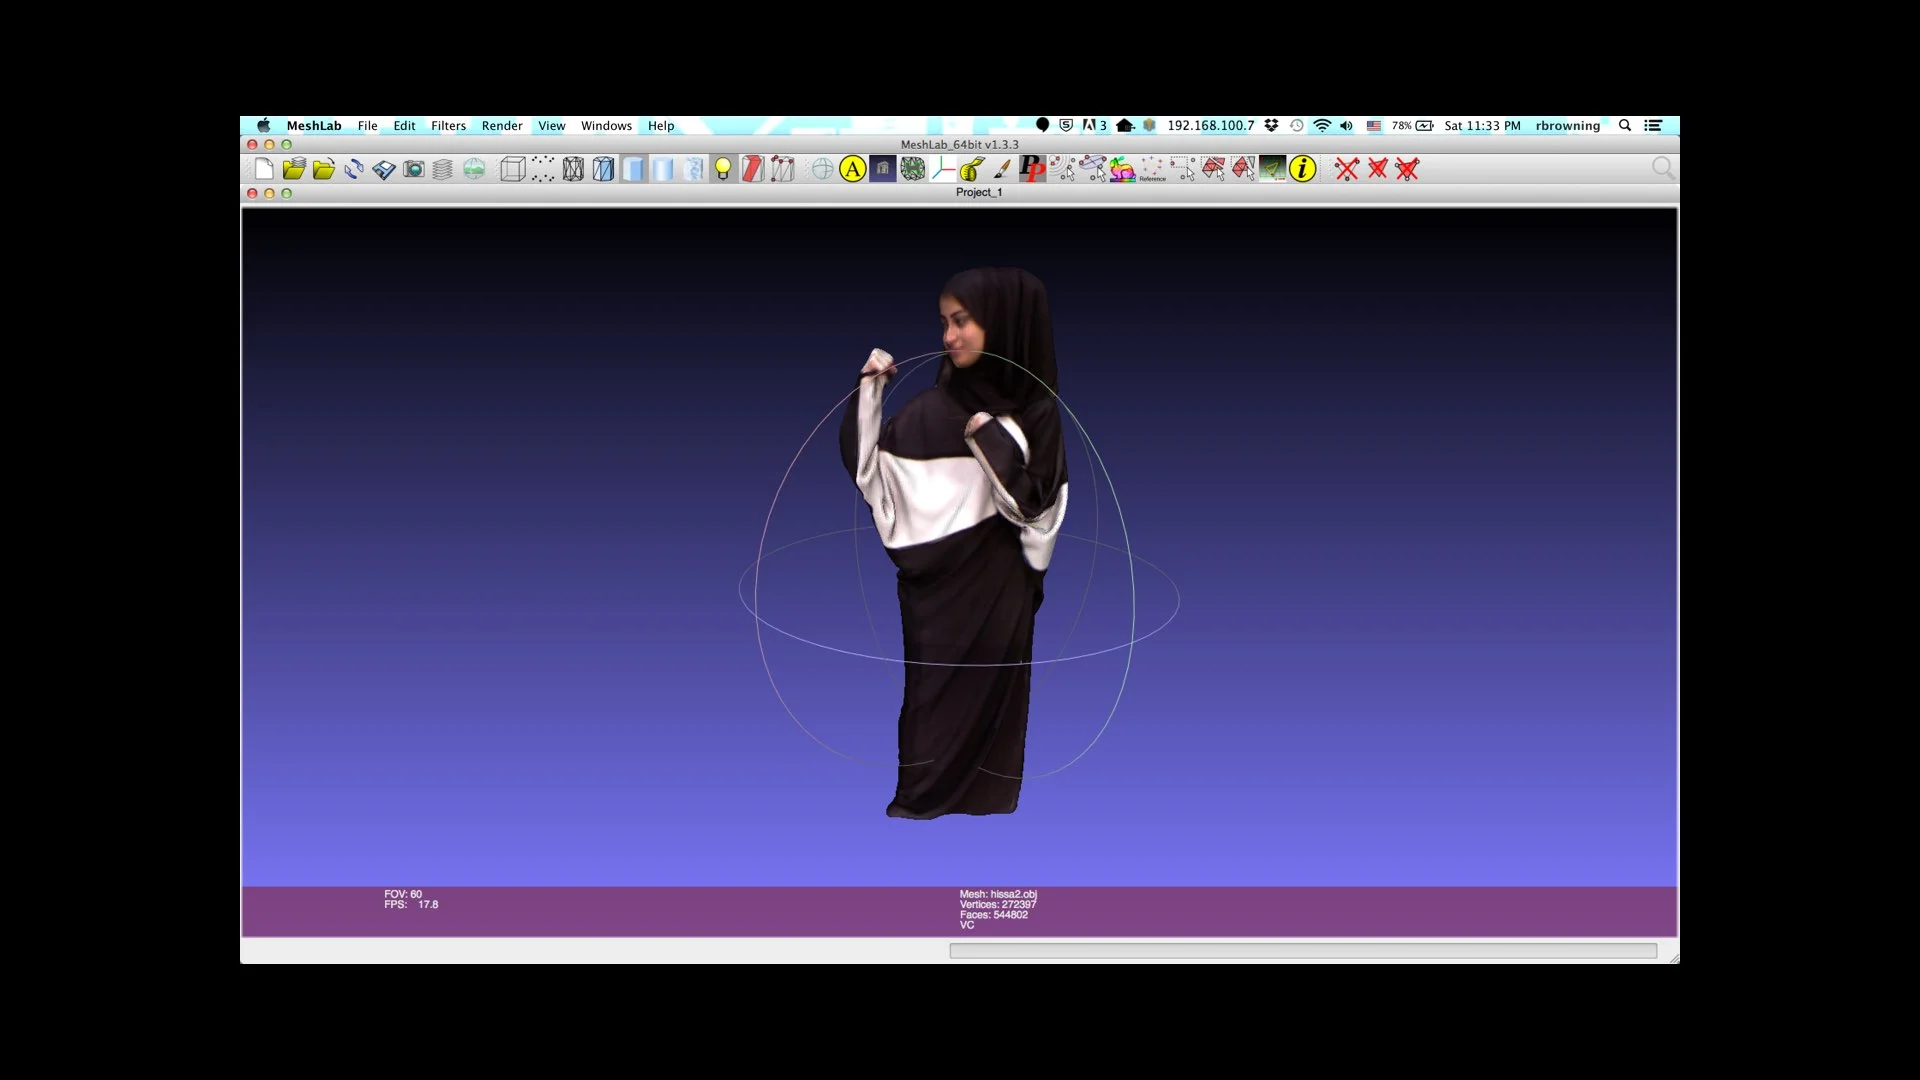This screenshot has height=1080, width=1920.
Task: Save snapshot with camera icon
Action: pos(414,169)
